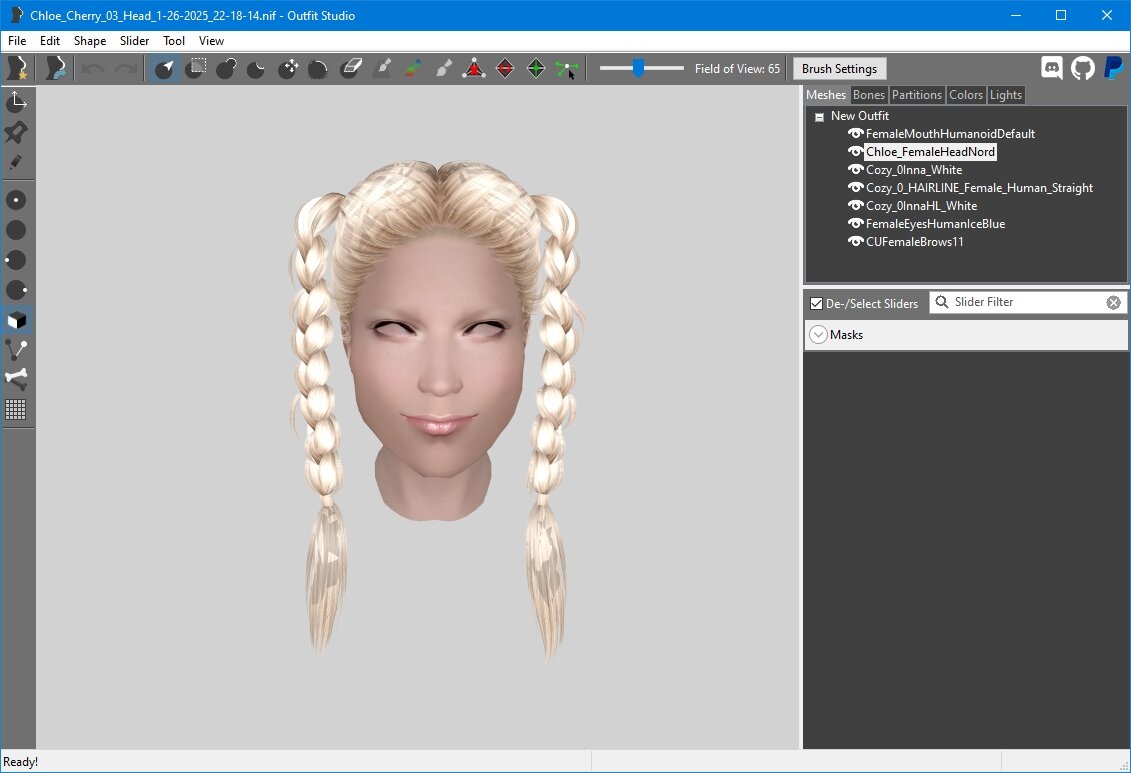Screen dimensions: 1131x773
Task: Select the FemaleEyesHumanIceBlue mesh name
Action: coord(936,224)
